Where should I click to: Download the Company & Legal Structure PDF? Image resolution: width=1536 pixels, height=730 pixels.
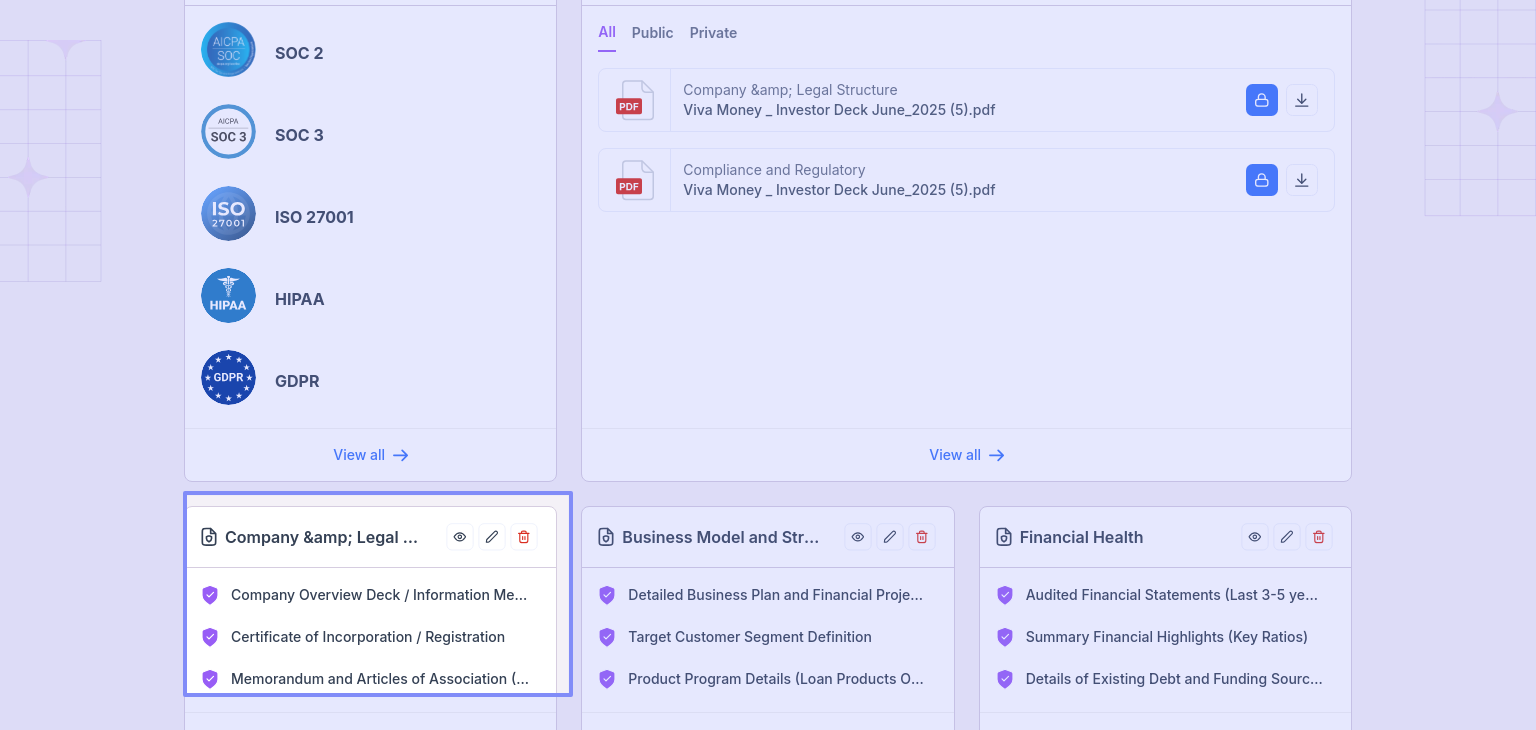(1301, 100)
